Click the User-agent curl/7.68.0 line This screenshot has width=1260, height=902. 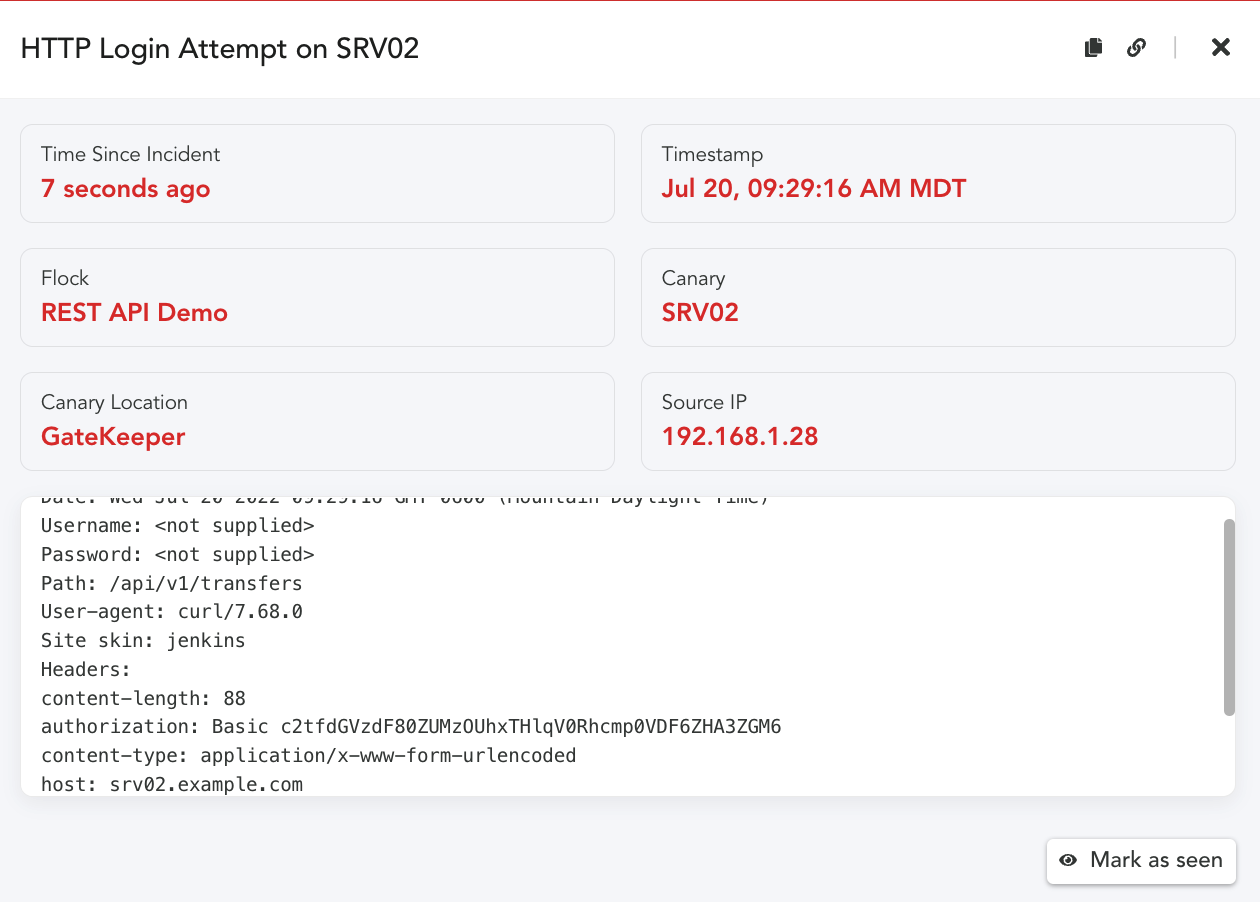[x=171, y=612]
